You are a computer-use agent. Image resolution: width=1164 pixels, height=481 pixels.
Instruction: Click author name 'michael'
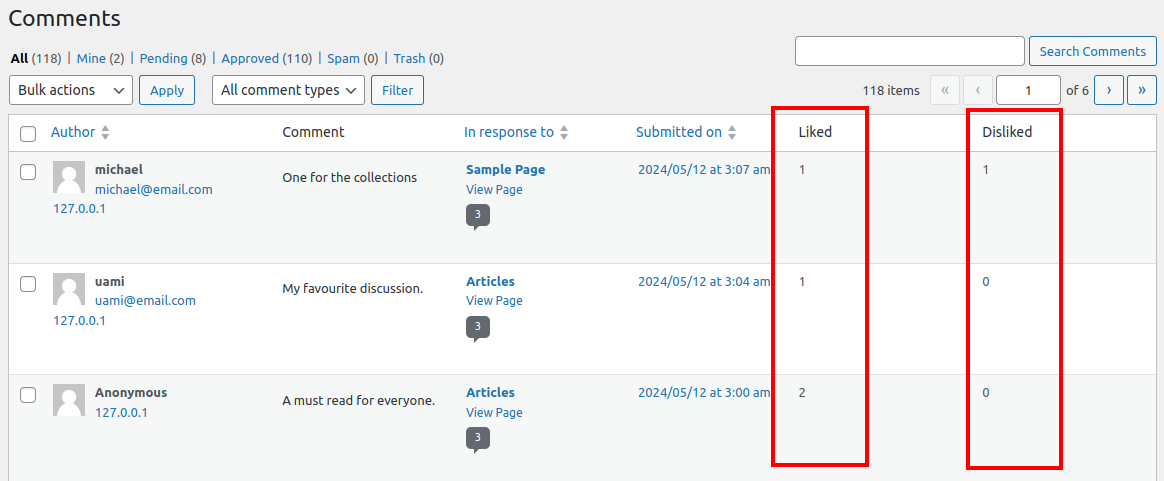[119, 169]
